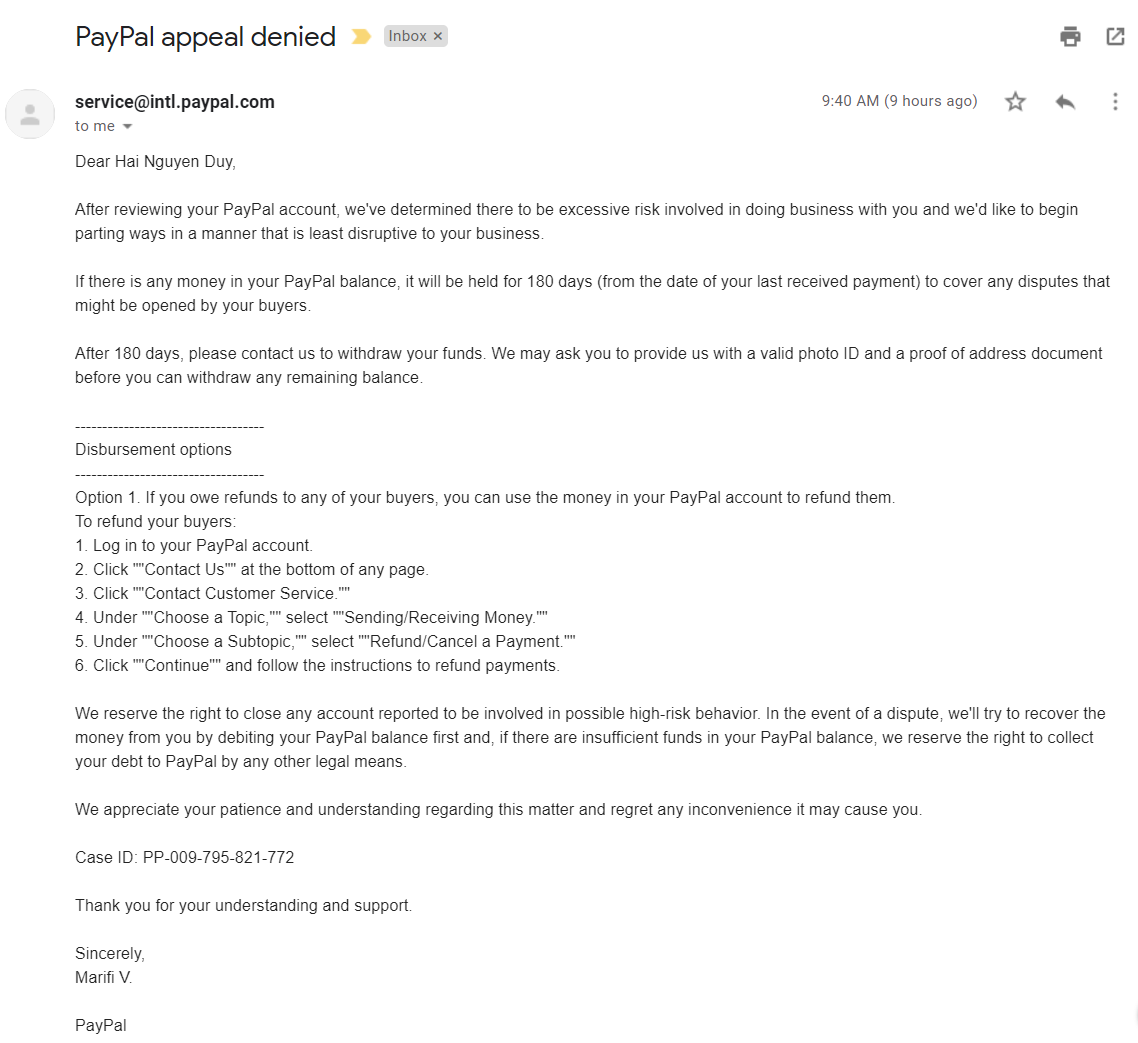Click the "PayPal appeal denied" subject line
The height and width of the screenshot is (1043, 1138).
[205, 37]
